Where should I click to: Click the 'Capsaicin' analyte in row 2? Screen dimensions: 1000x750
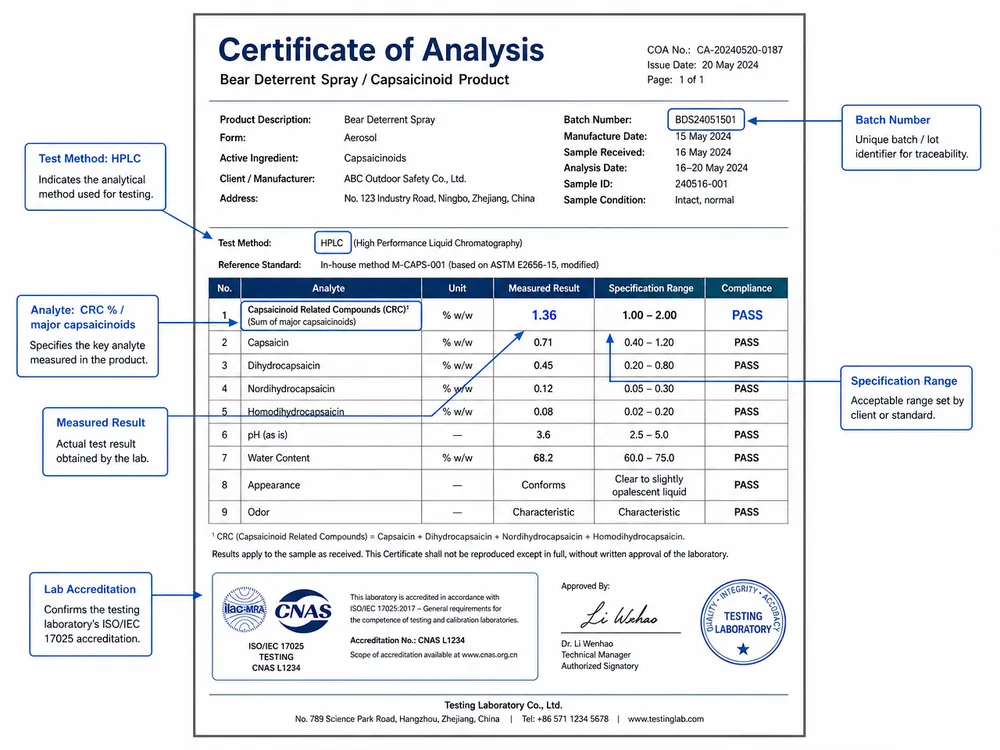(268, 342)
